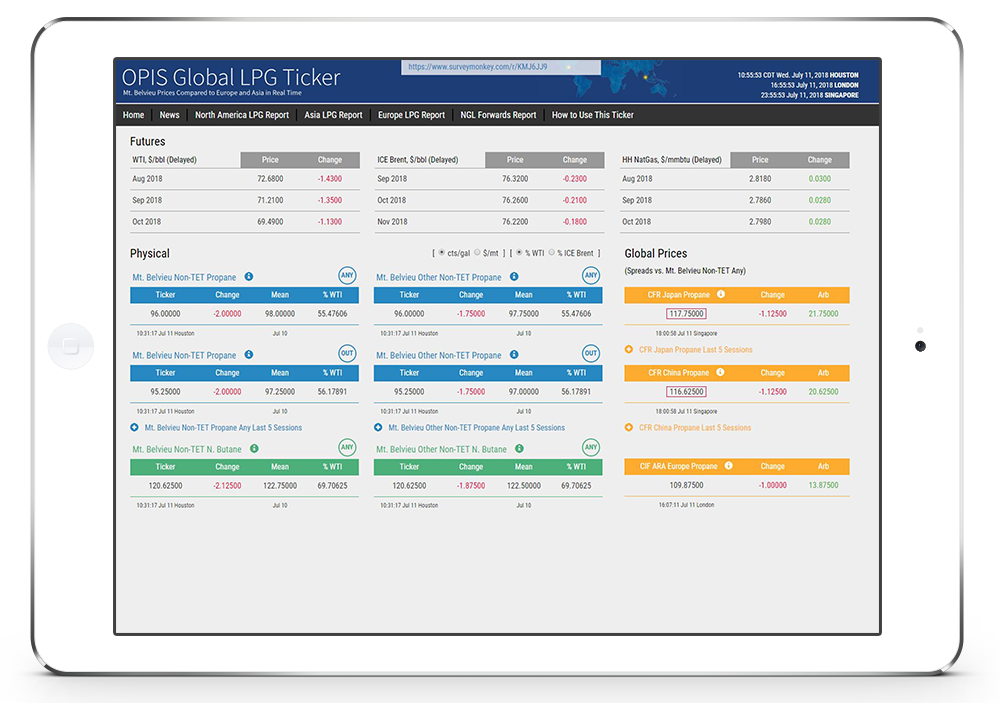The width and height of the screenshot is (1000, 703).
Task: Click HH NatGas Oct 2018 price 2.7980
Action: pos(760,222)
